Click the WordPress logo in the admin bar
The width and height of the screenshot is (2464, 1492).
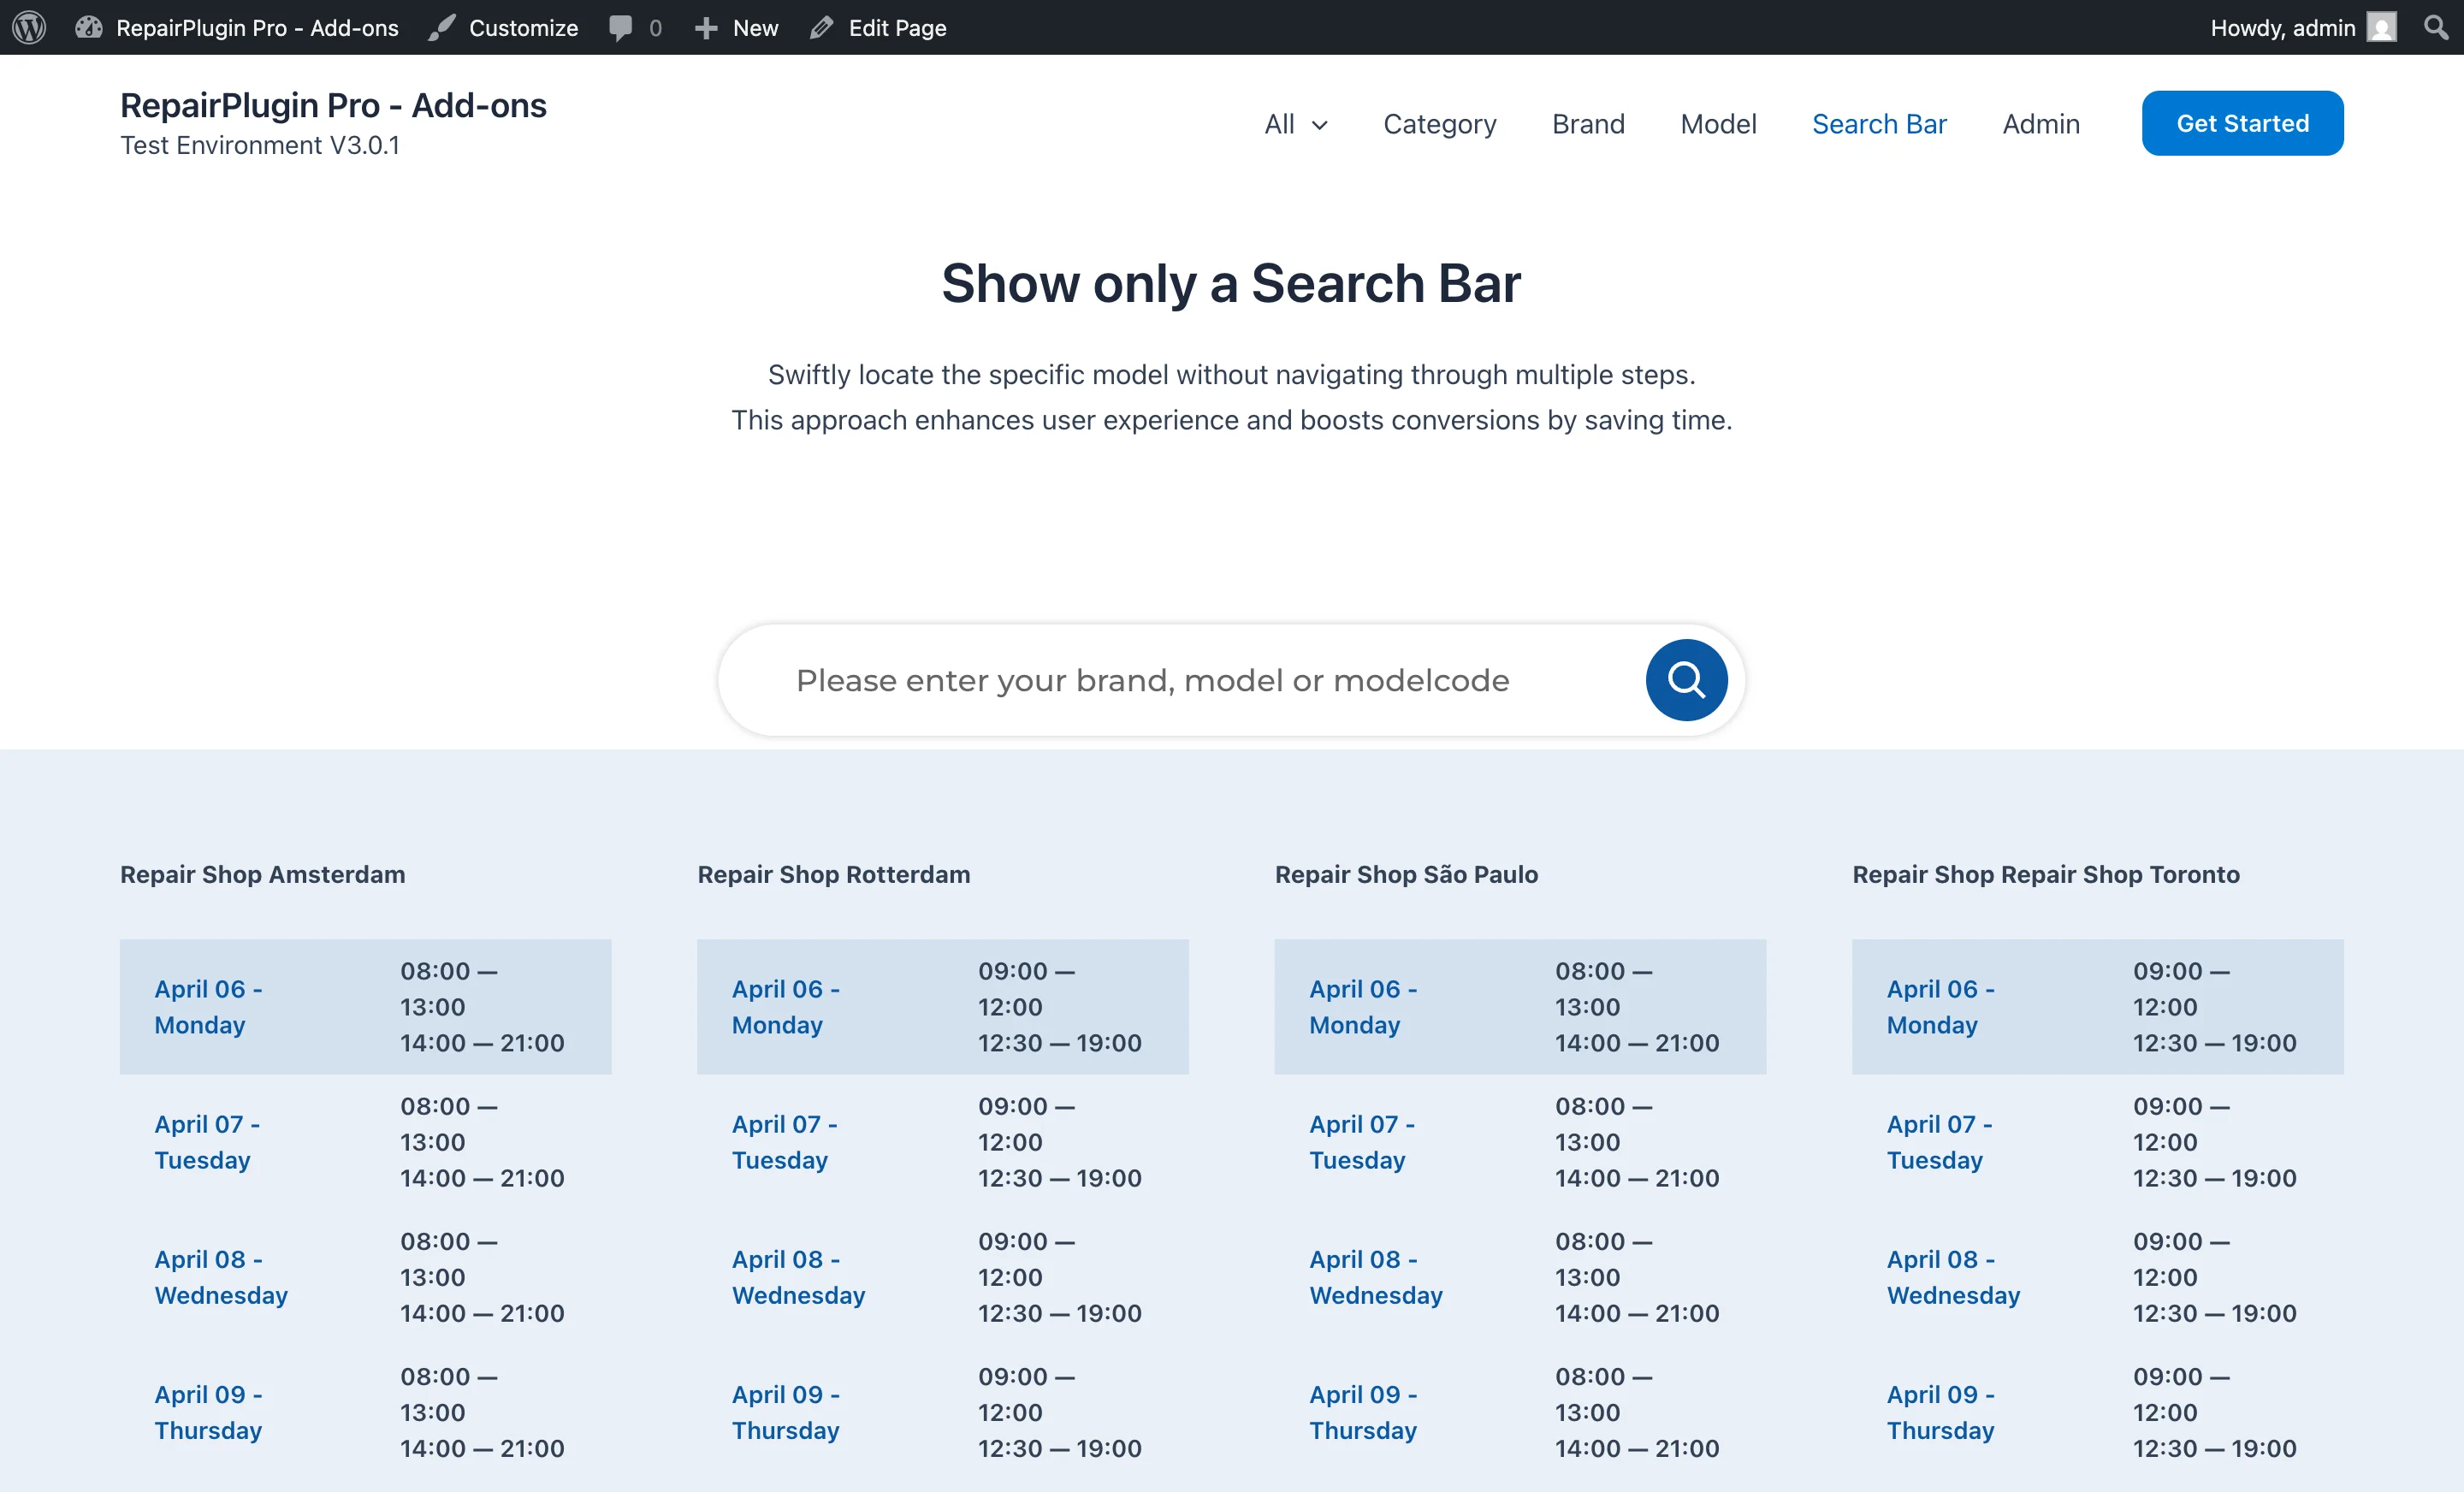pos(29,27)
